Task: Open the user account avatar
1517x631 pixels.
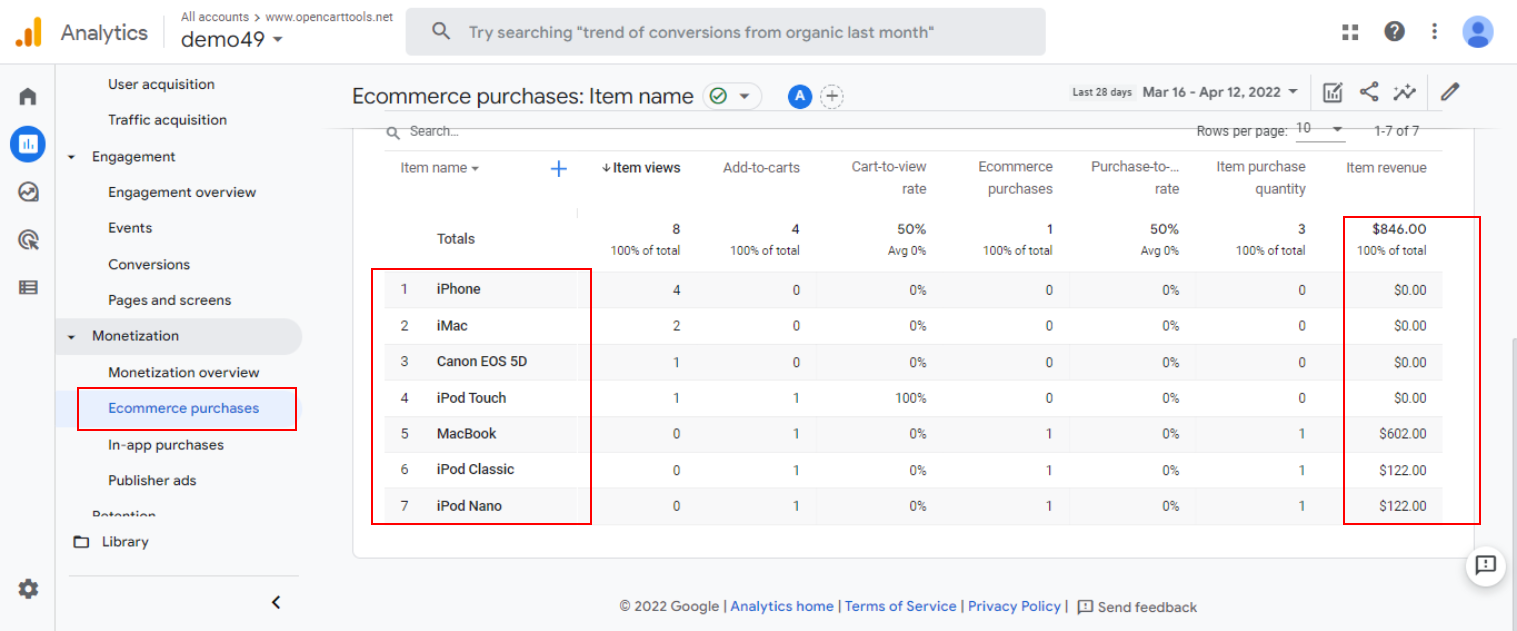Action: (x=1477, y=32)
